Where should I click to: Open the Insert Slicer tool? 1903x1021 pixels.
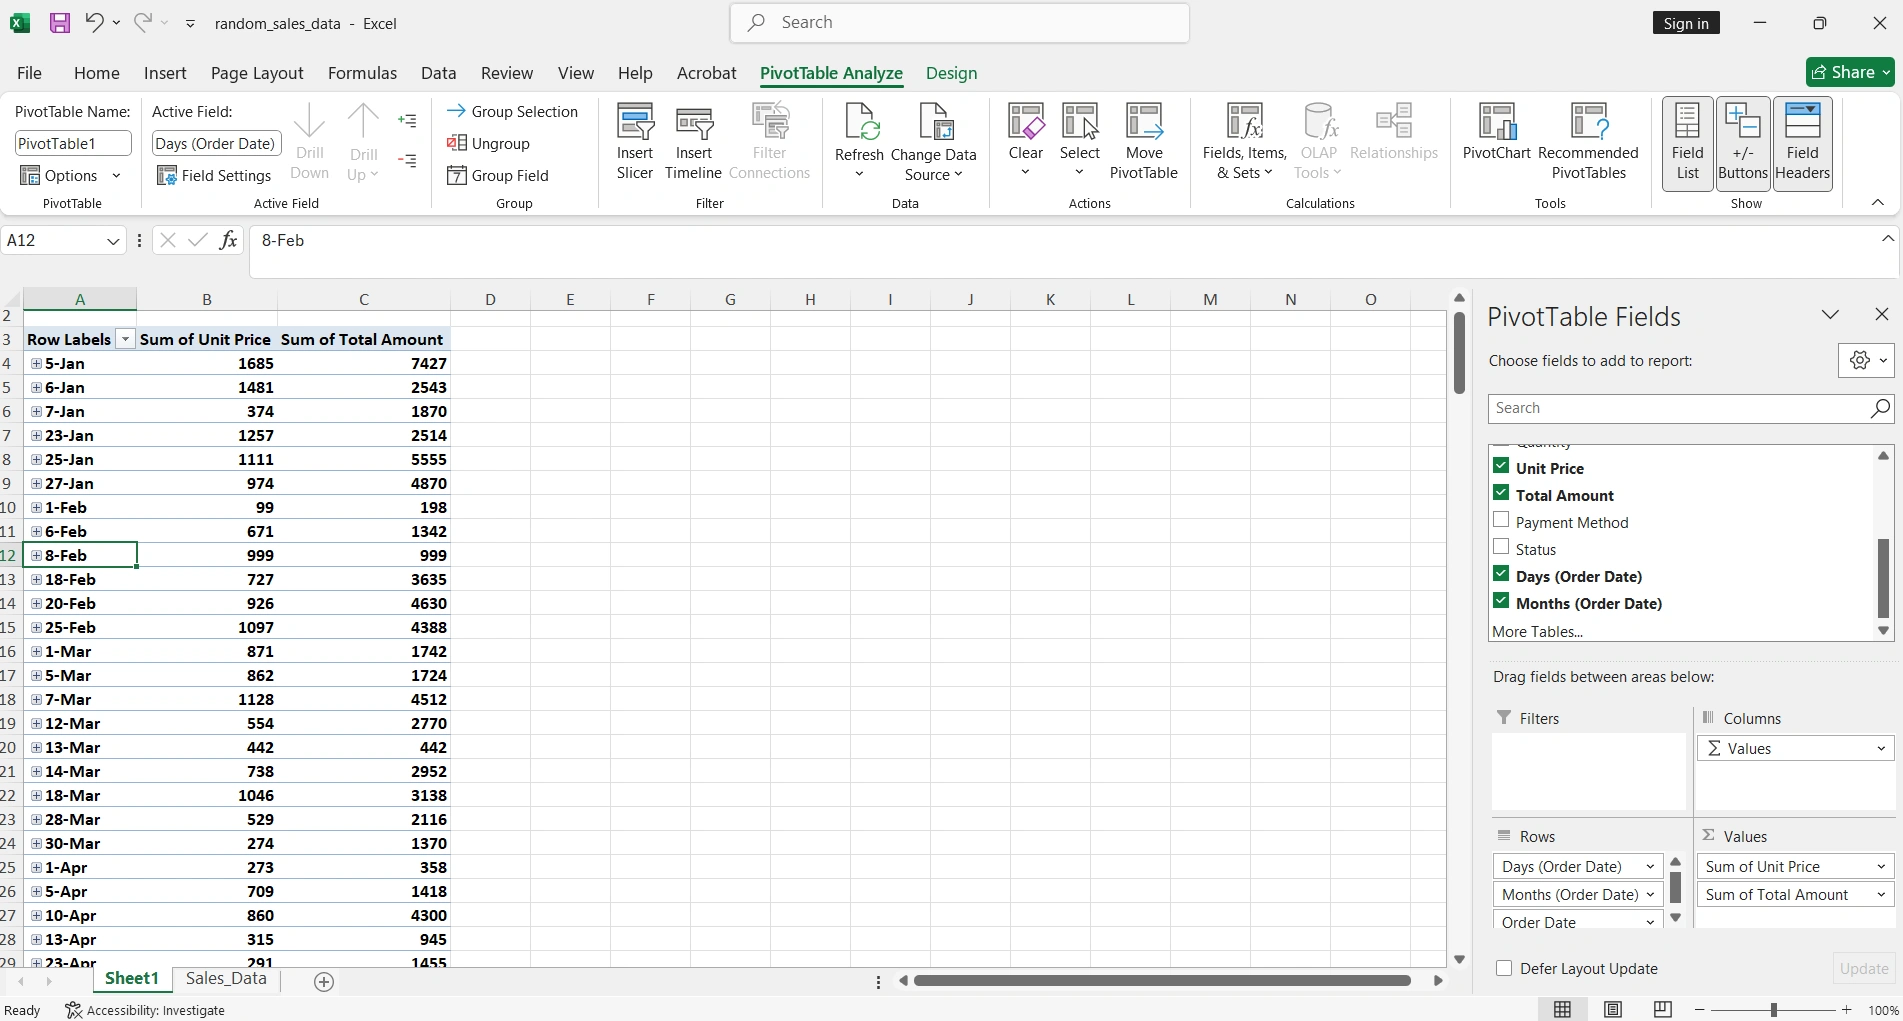tap(635, 140)
